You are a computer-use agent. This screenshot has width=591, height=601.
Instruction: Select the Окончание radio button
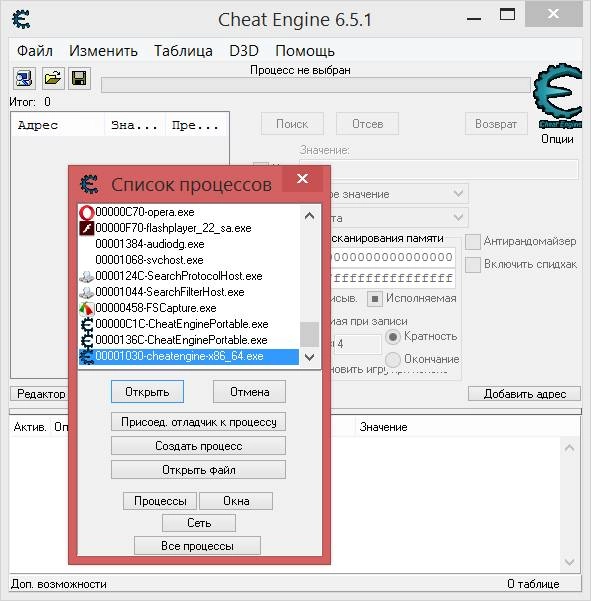click(392, 360)
